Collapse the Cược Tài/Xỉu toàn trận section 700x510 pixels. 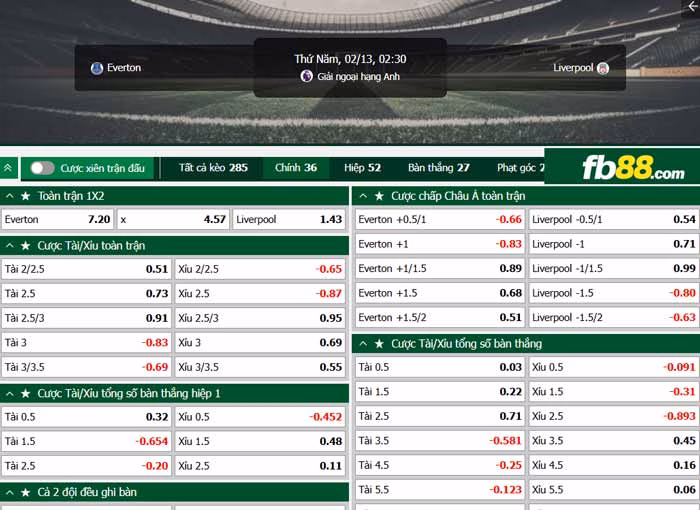coord(10,246)
